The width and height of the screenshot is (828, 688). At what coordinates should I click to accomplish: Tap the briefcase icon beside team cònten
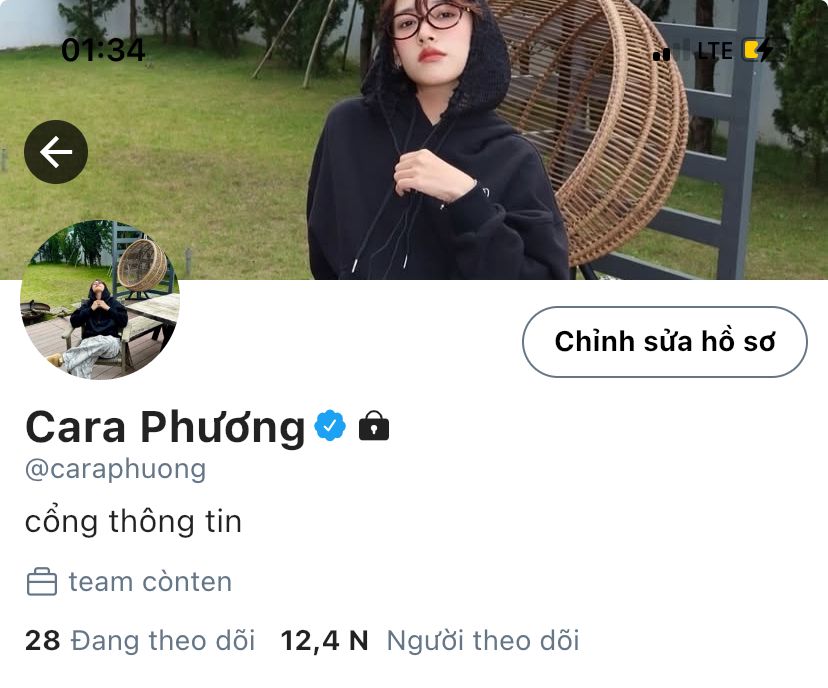point(42,582)
